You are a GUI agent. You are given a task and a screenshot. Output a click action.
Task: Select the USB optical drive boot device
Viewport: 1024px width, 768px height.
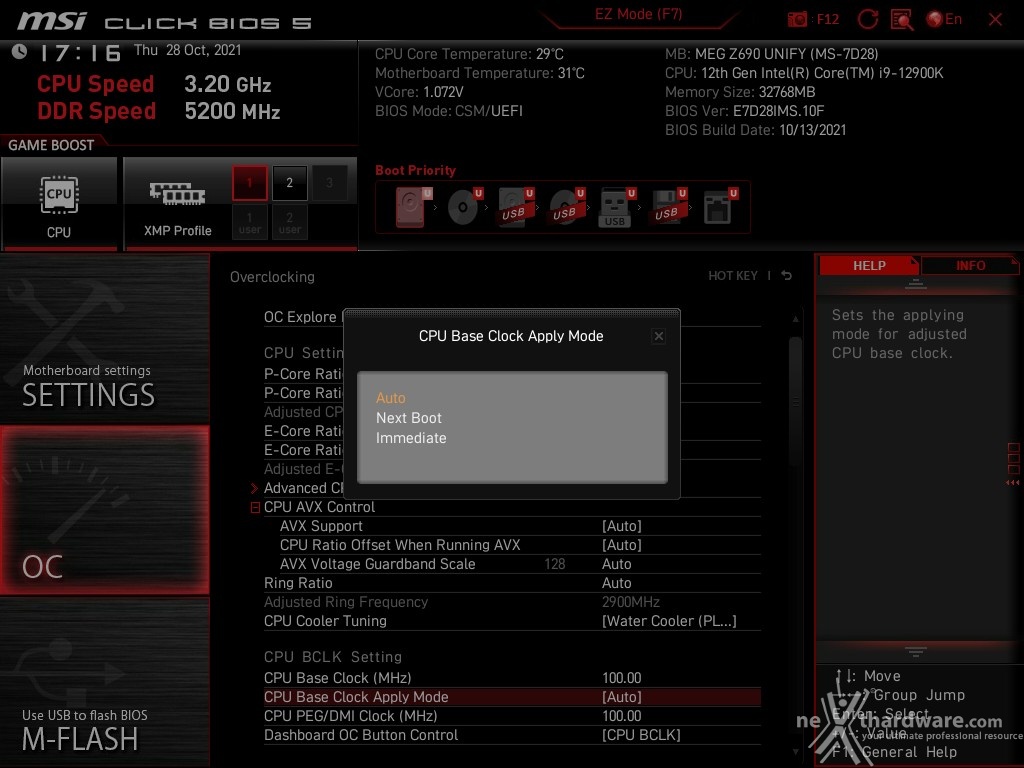[x=566, y=207]
